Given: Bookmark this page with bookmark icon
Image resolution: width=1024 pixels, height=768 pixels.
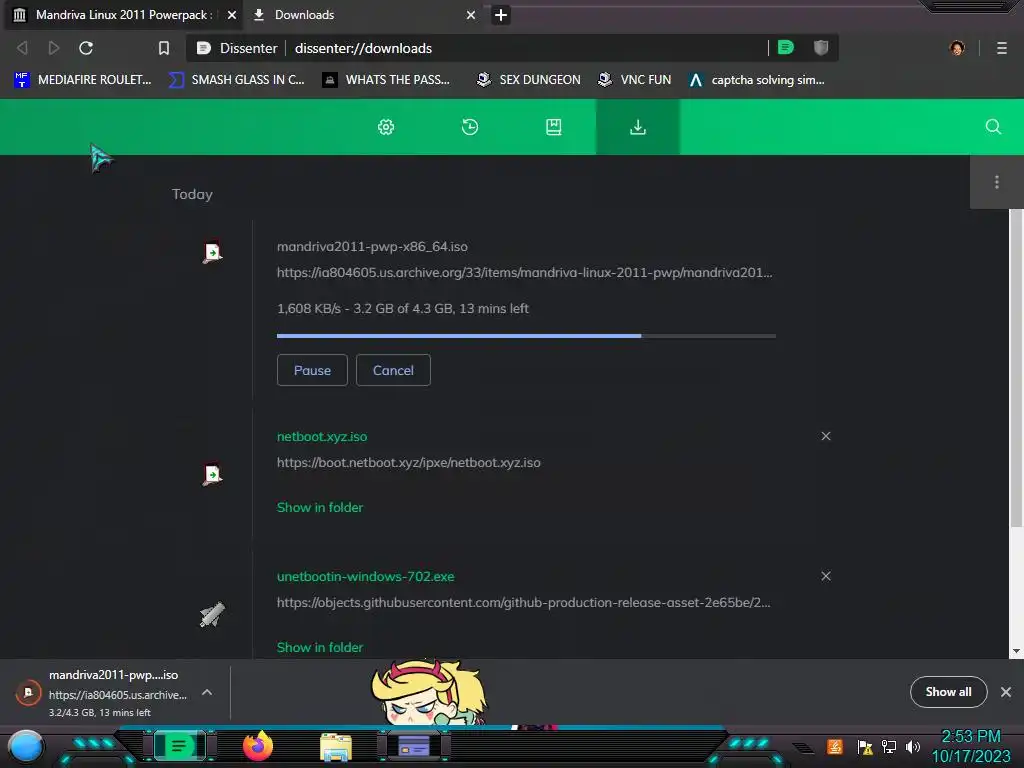Looking at the screenshot, I should pos(164,48).
